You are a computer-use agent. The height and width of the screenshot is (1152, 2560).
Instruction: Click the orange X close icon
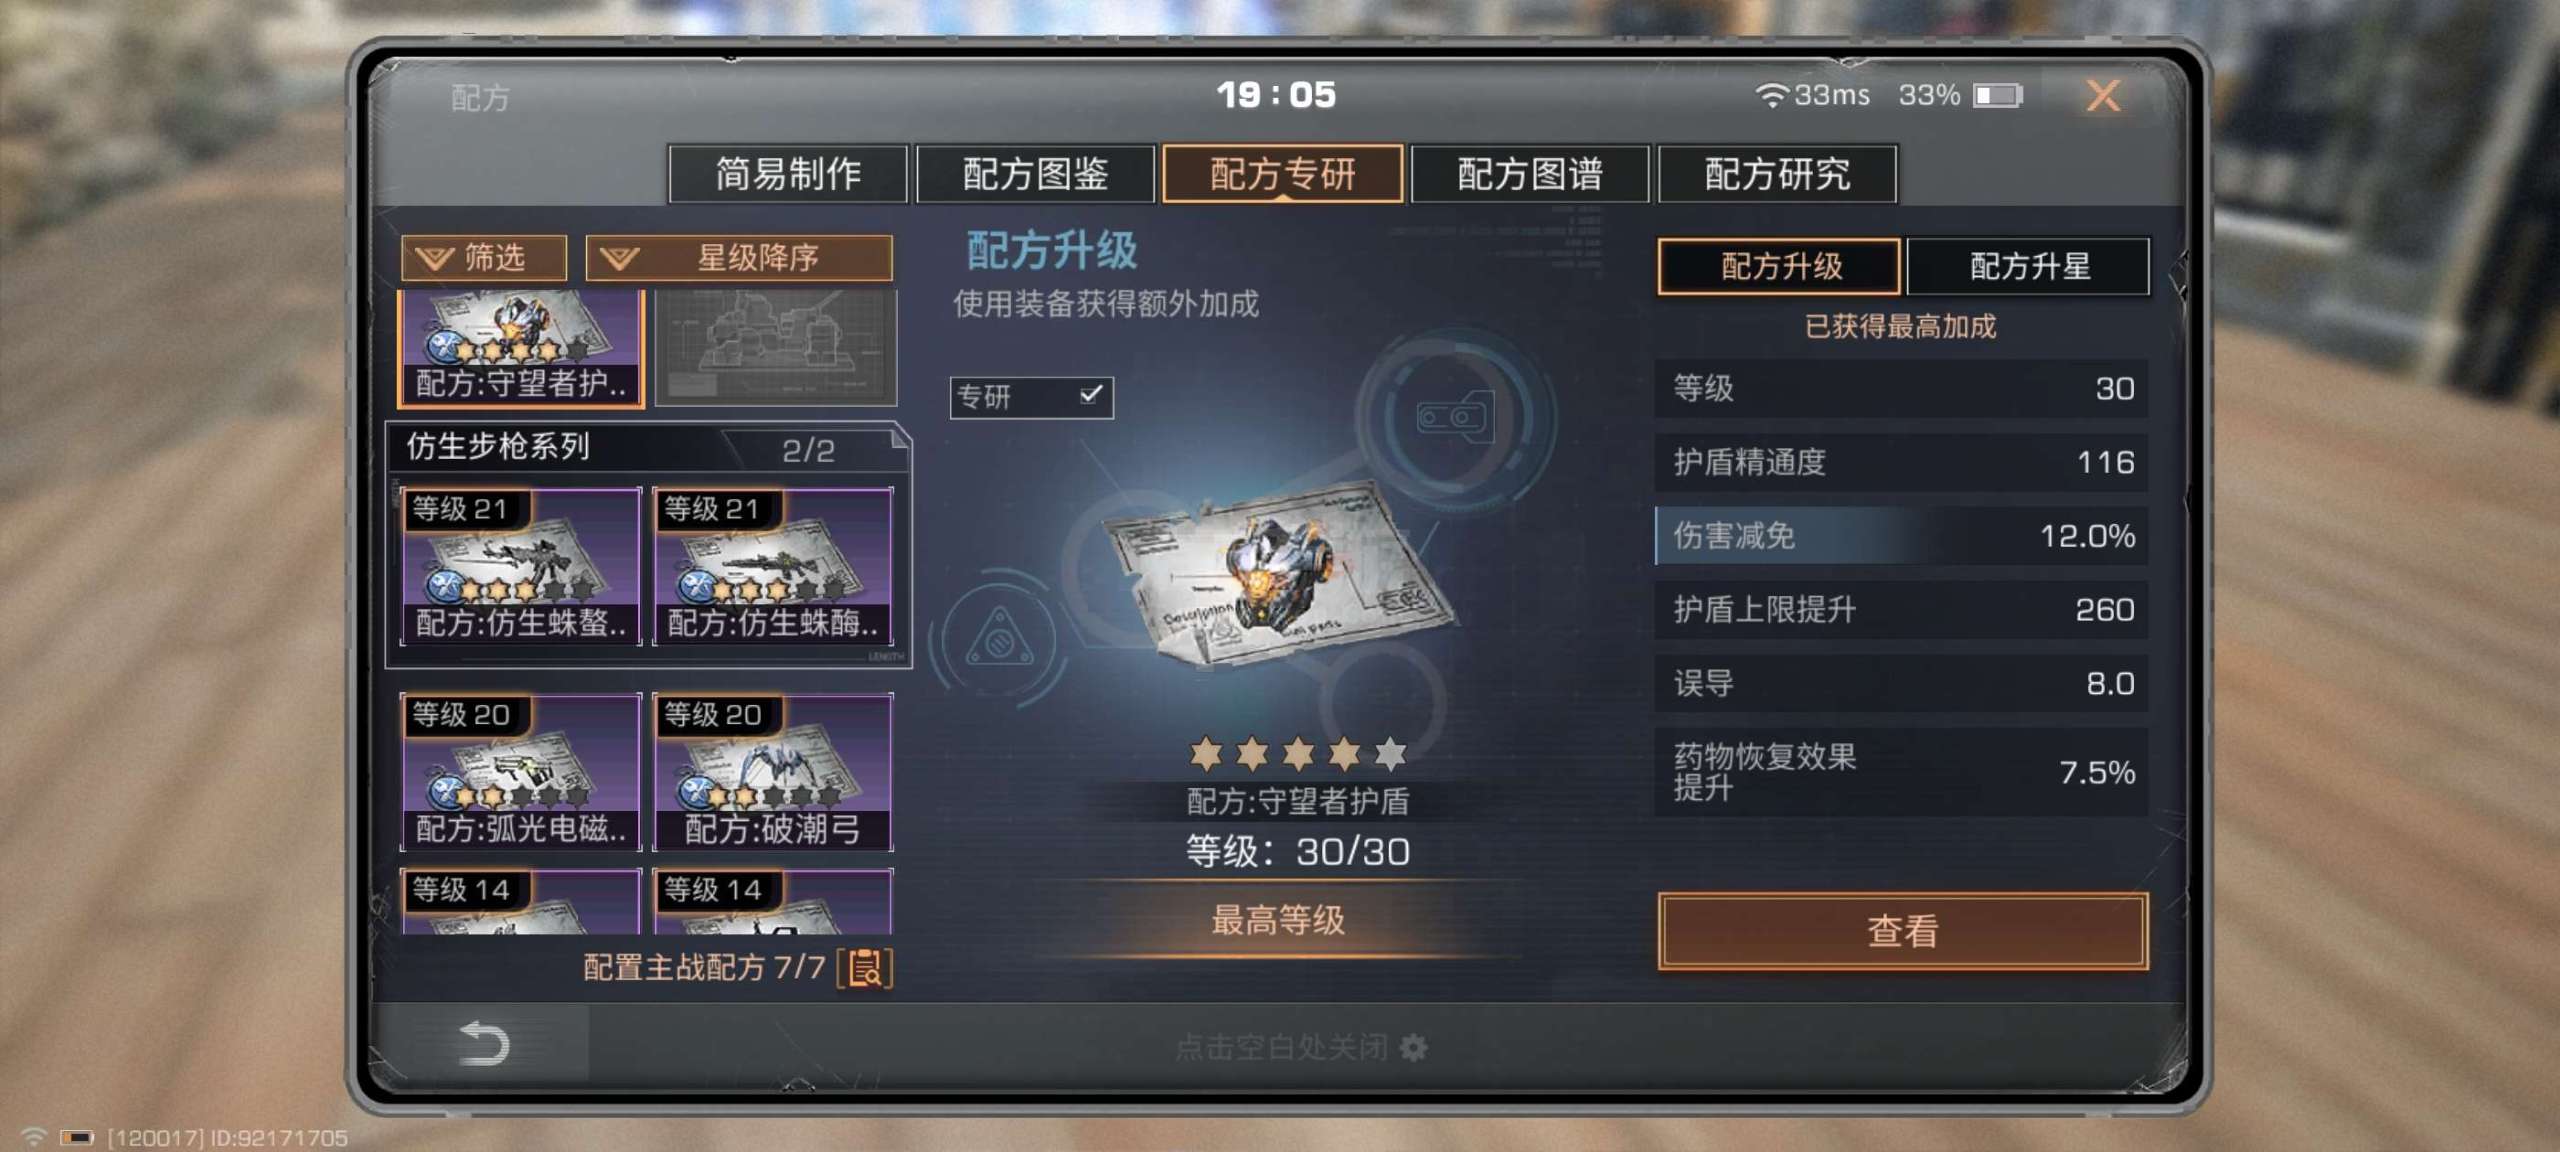[2103, 95]
